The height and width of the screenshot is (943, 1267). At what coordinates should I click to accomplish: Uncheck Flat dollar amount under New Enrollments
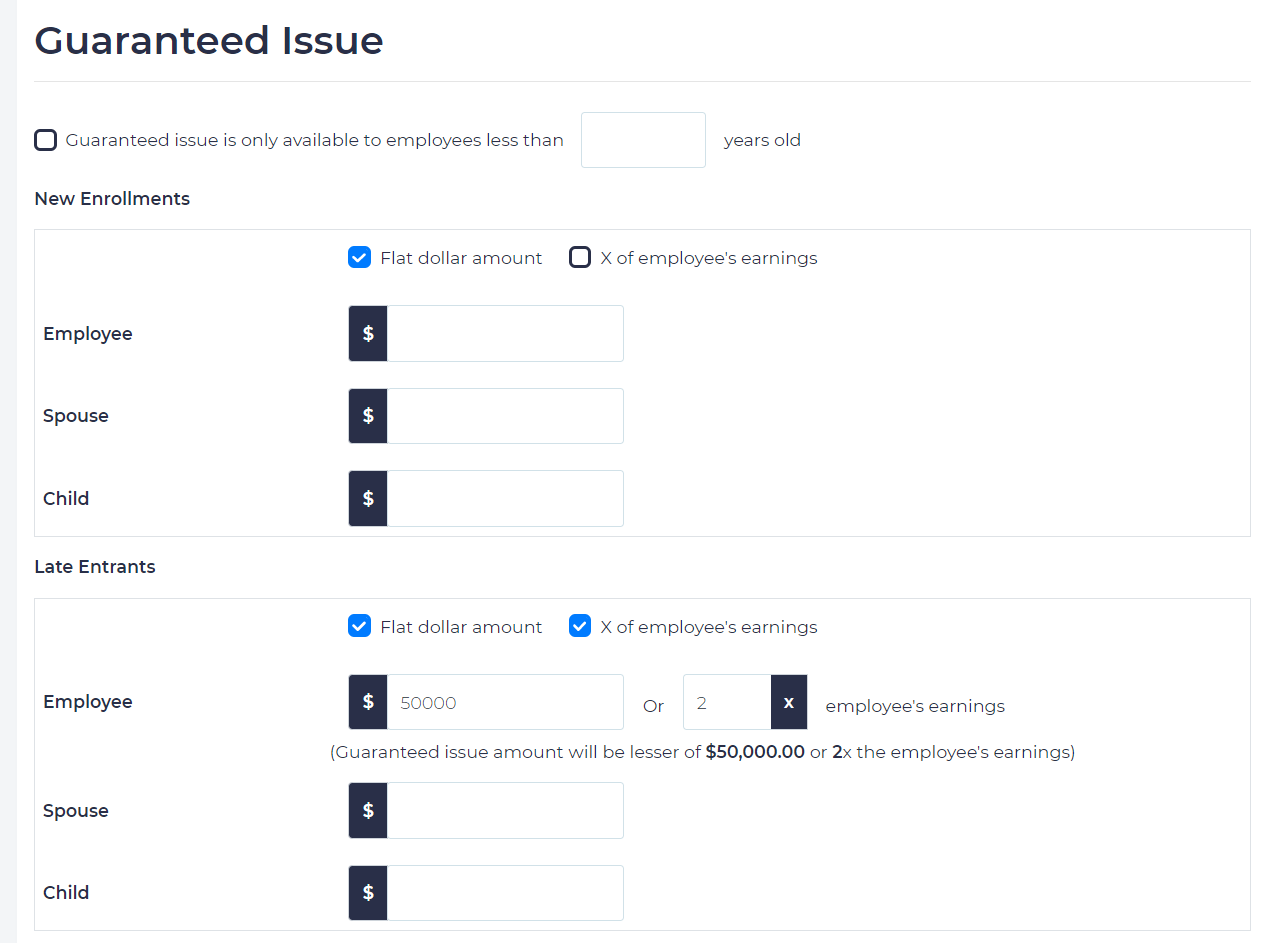[x=360, y=258]
